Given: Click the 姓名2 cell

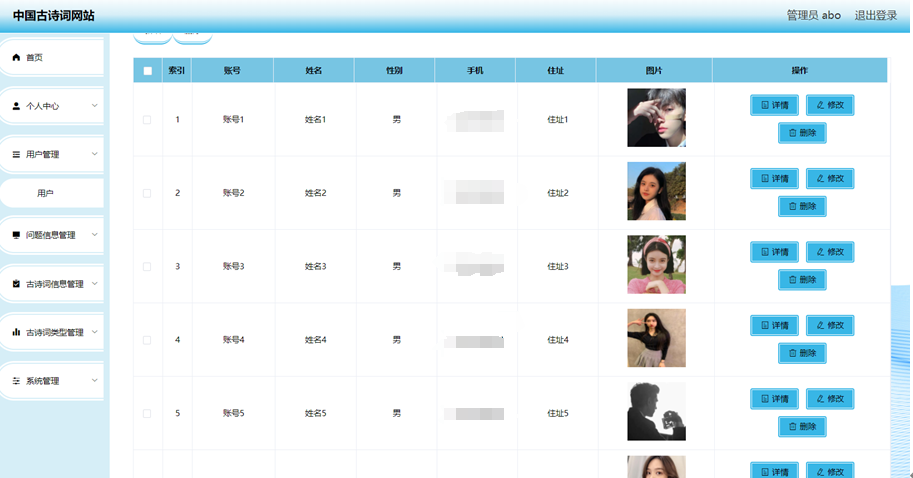Looking at the screenshot, I should click(316, 193).
